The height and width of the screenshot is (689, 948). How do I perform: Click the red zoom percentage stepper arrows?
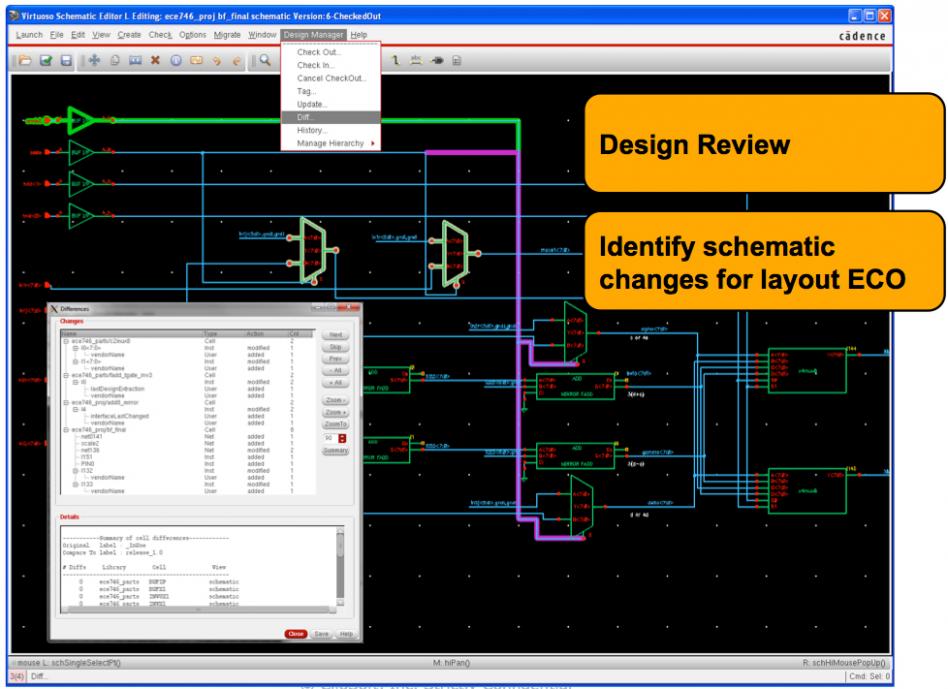[x=342, y=438]
